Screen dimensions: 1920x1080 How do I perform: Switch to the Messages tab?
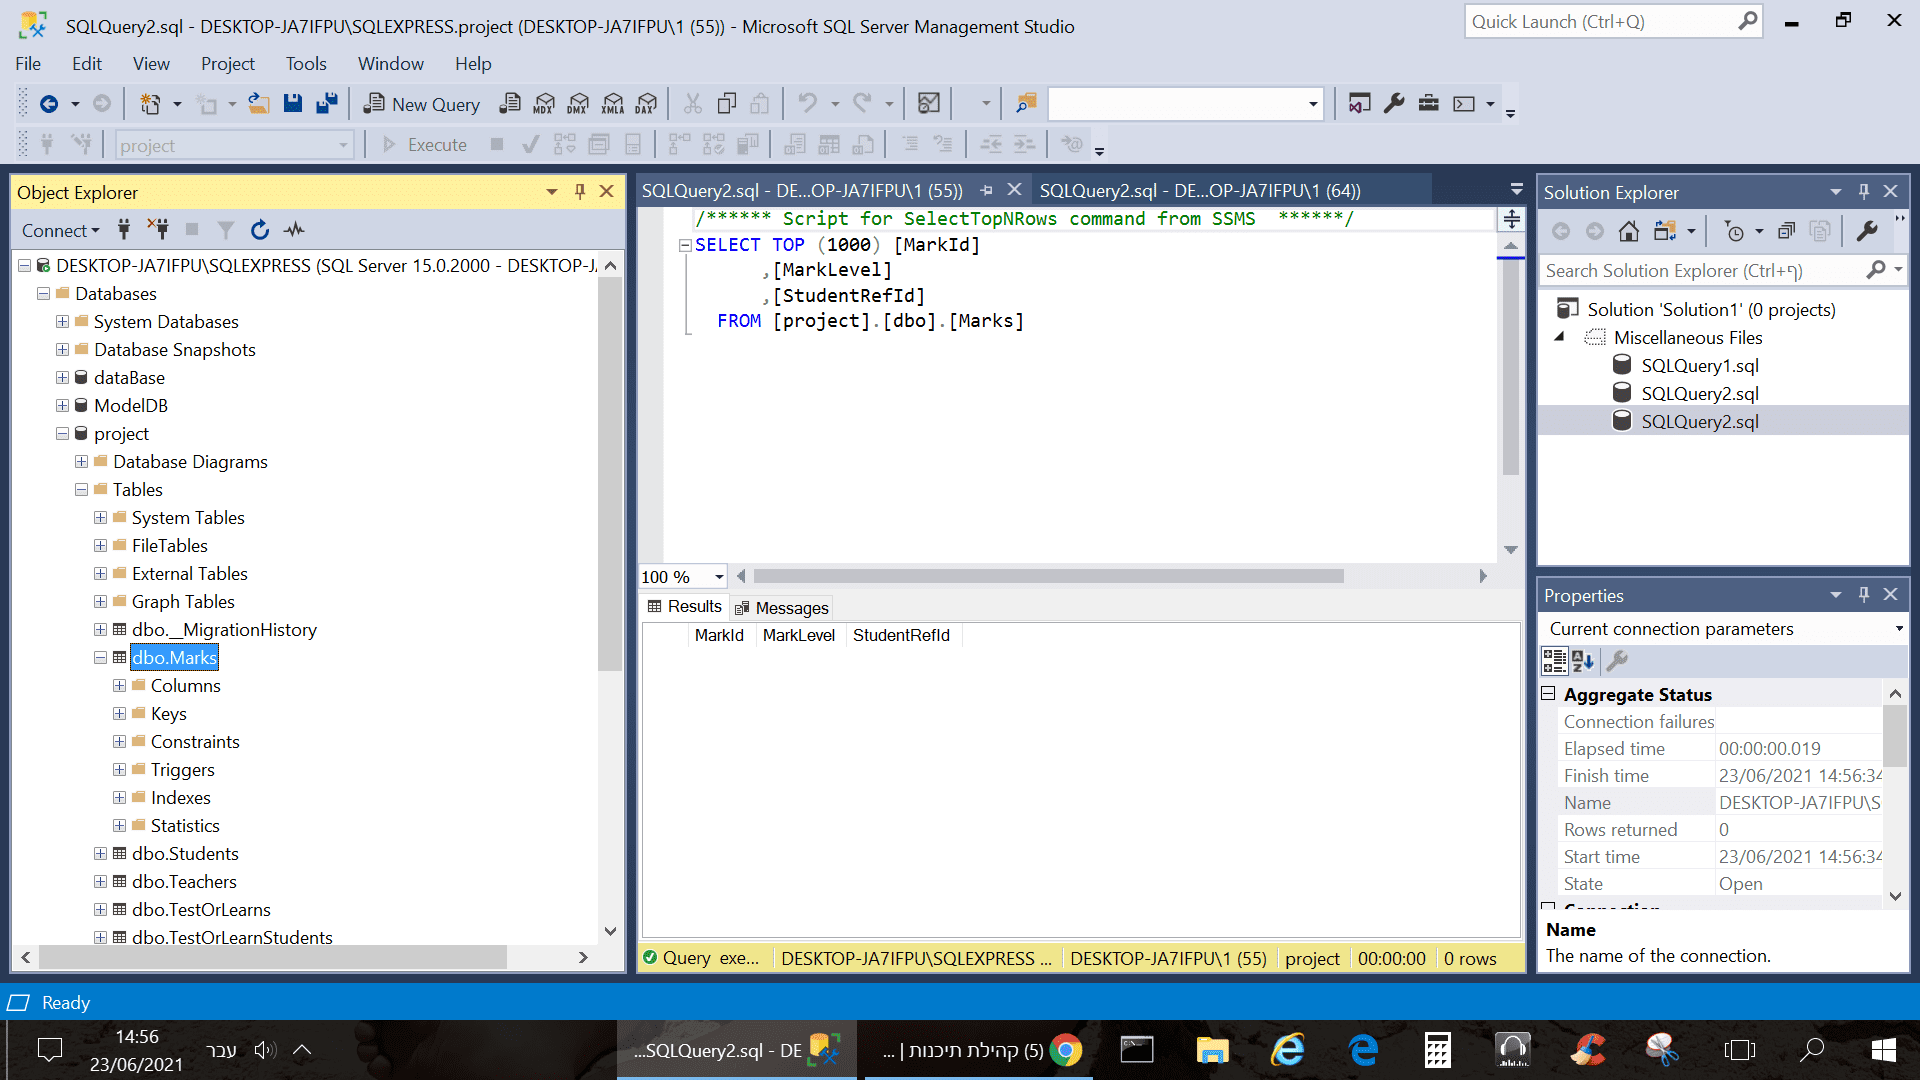click(x=782, y=608)
